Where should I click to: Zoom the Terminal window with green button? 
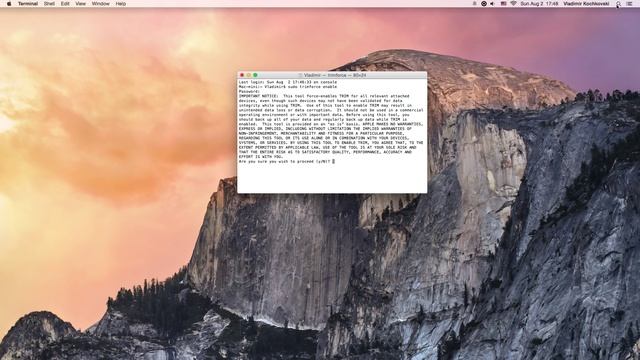[255, 75]
